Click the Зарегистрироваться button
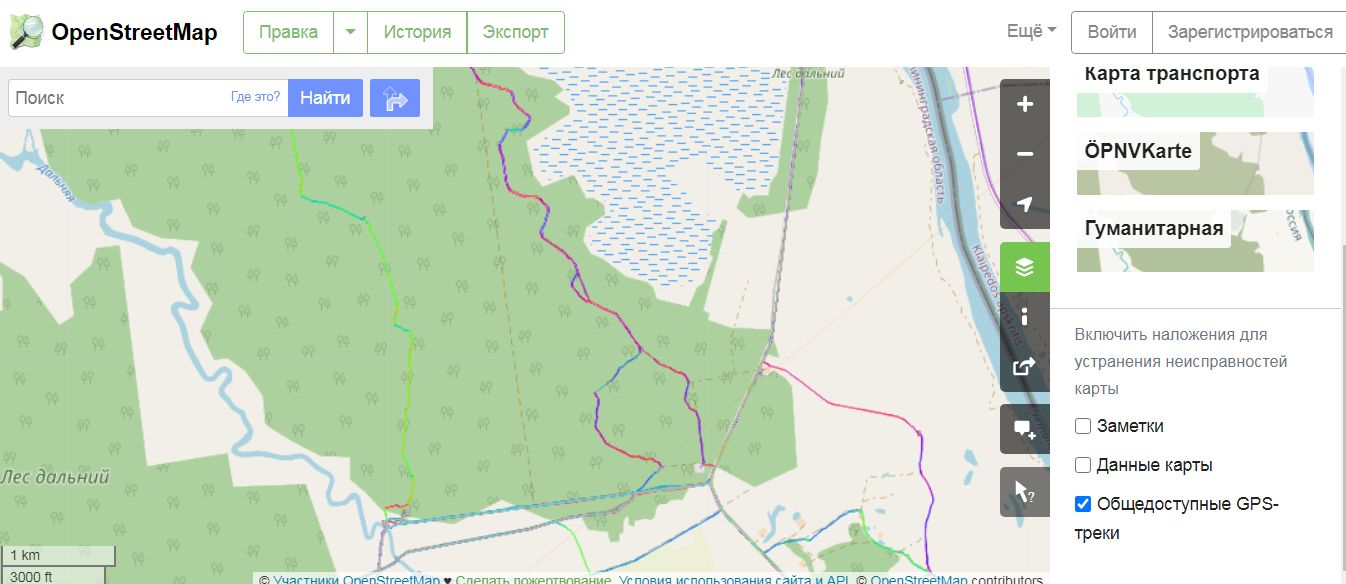 coord(1249,32)
